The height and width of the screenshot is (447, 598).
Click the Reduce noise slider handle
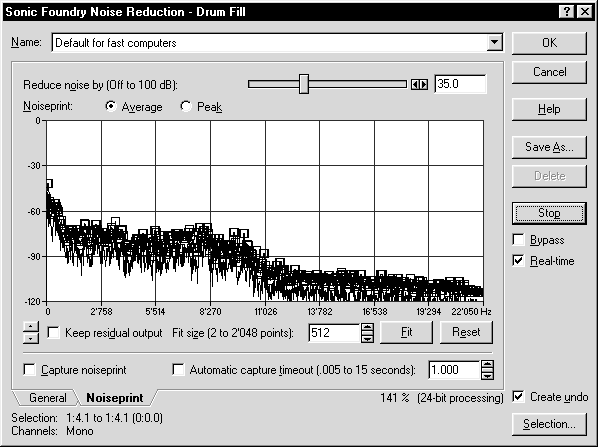[x=304, y=84]
